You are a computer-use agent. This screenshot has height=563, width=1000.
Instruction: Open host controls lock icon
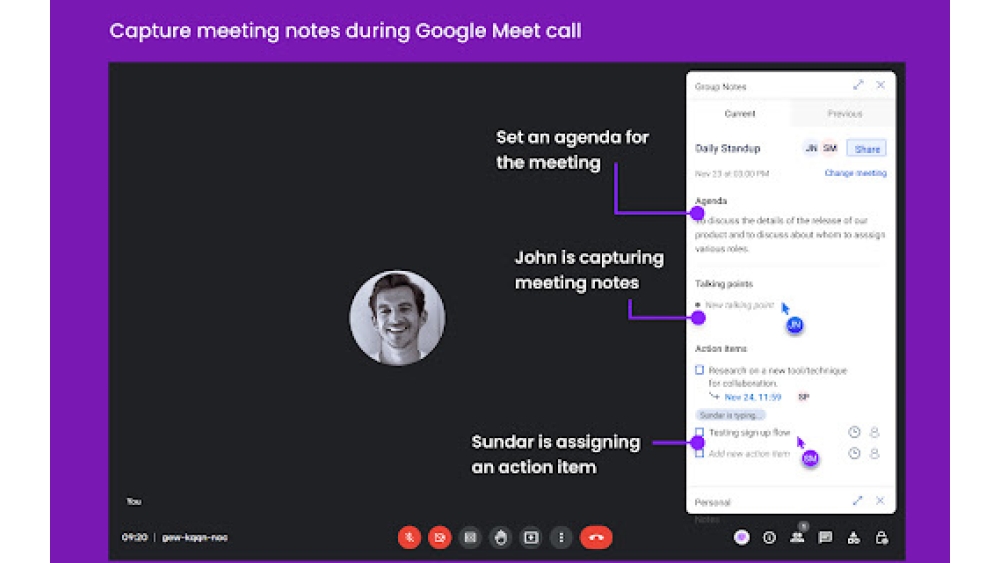(881, 537)
